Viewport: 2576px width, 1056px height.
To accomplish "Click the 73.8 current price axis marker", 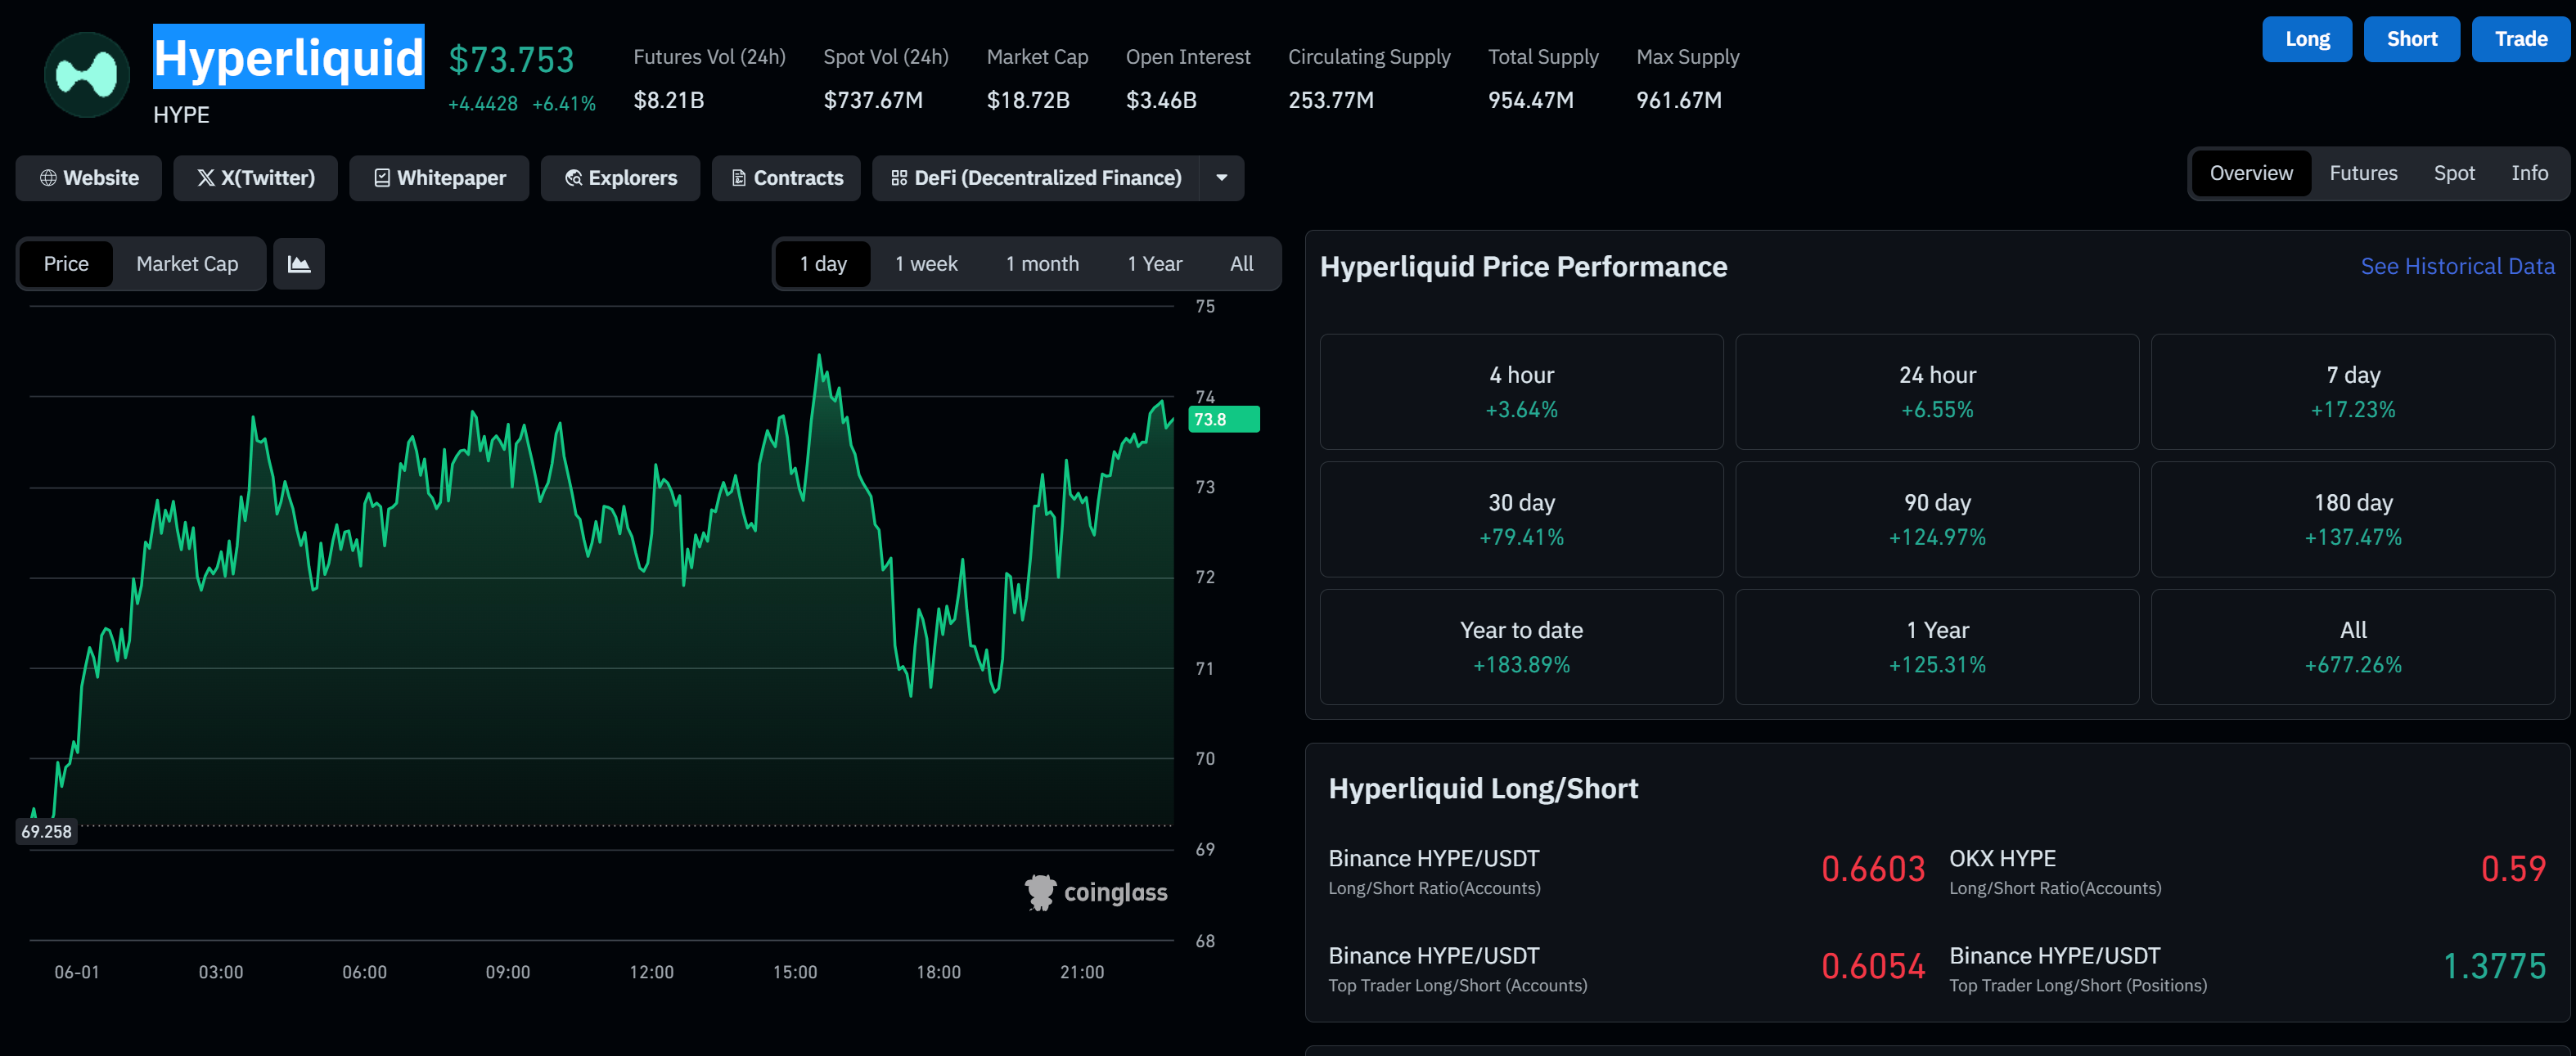I will click(1224, 419).
